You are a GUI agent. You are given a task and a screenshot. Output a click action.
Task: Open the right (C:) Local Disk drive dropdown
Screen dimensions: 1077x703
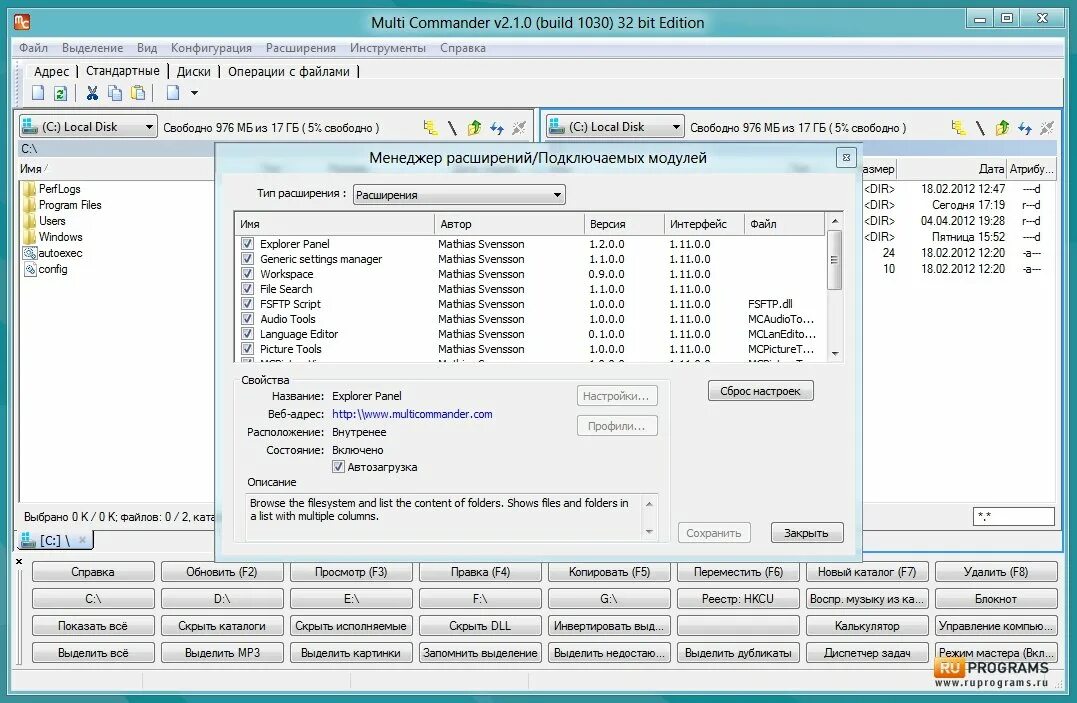coord(615,126)
